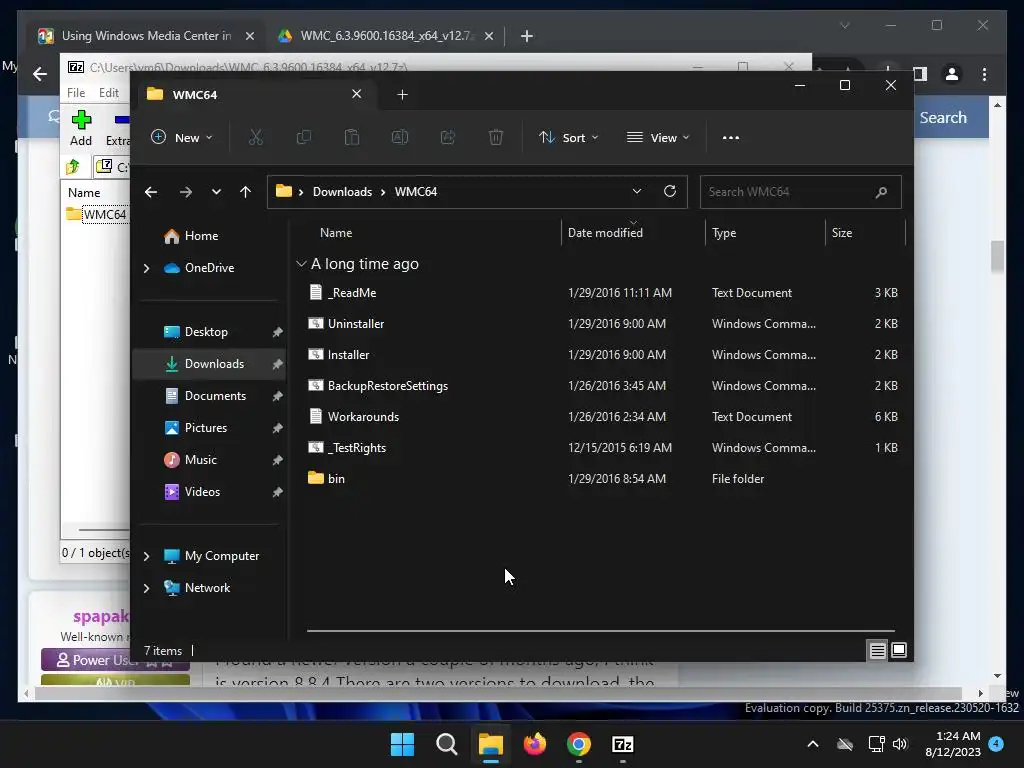Click the Cut scissors icon in Explorer toolbar
This screenshot has height=768, width=1024.
click(x=255, y=138)
